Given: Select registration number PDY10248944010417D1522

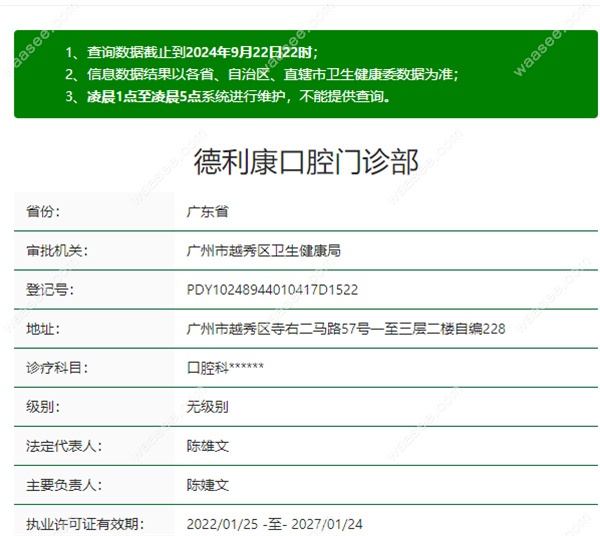Looking at the screenshot, I should click(272, 290).
